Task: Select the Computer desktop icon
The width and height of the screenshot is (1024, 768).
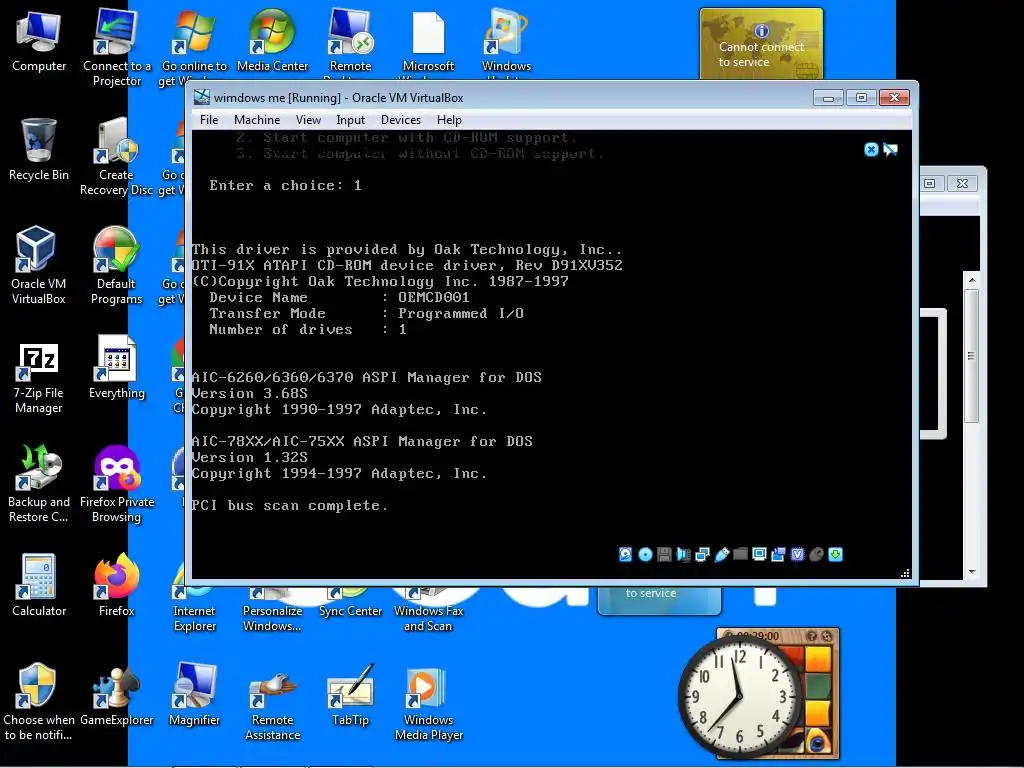Action: (x=39, y=41)
